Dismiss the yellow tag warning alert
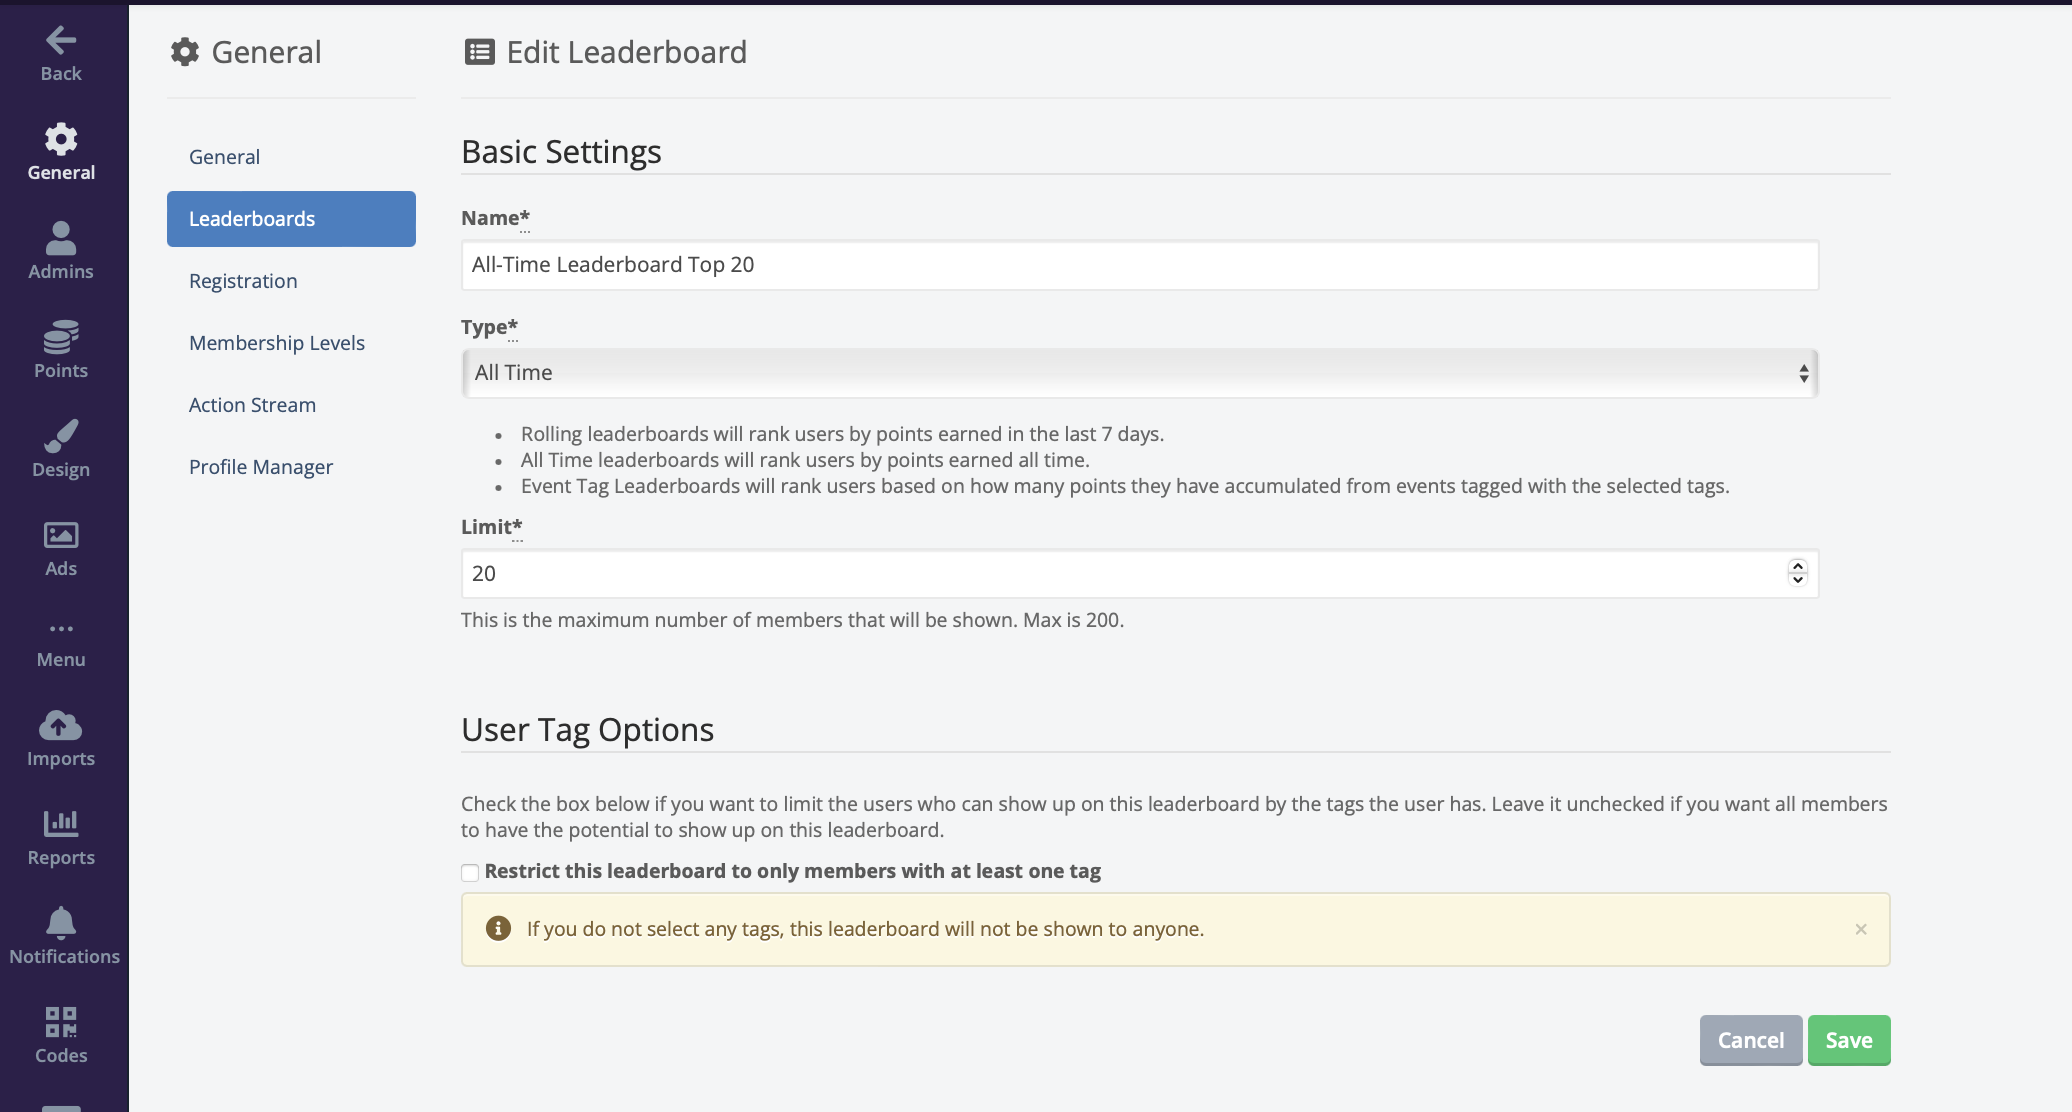The height and width of the screenshot is (1112, 2072). (x=1860, y=929)
